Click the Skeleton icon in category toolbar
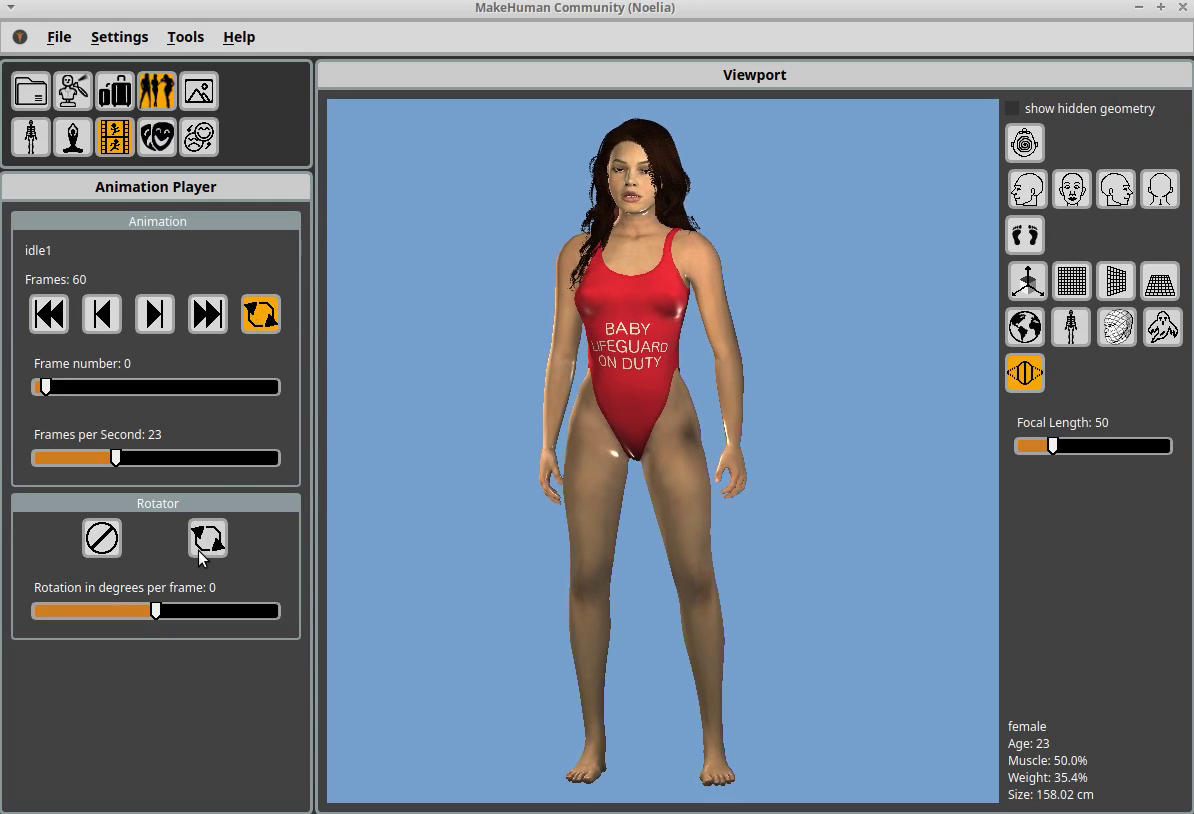Screen dimensions: 1194x814 [31, 137]
